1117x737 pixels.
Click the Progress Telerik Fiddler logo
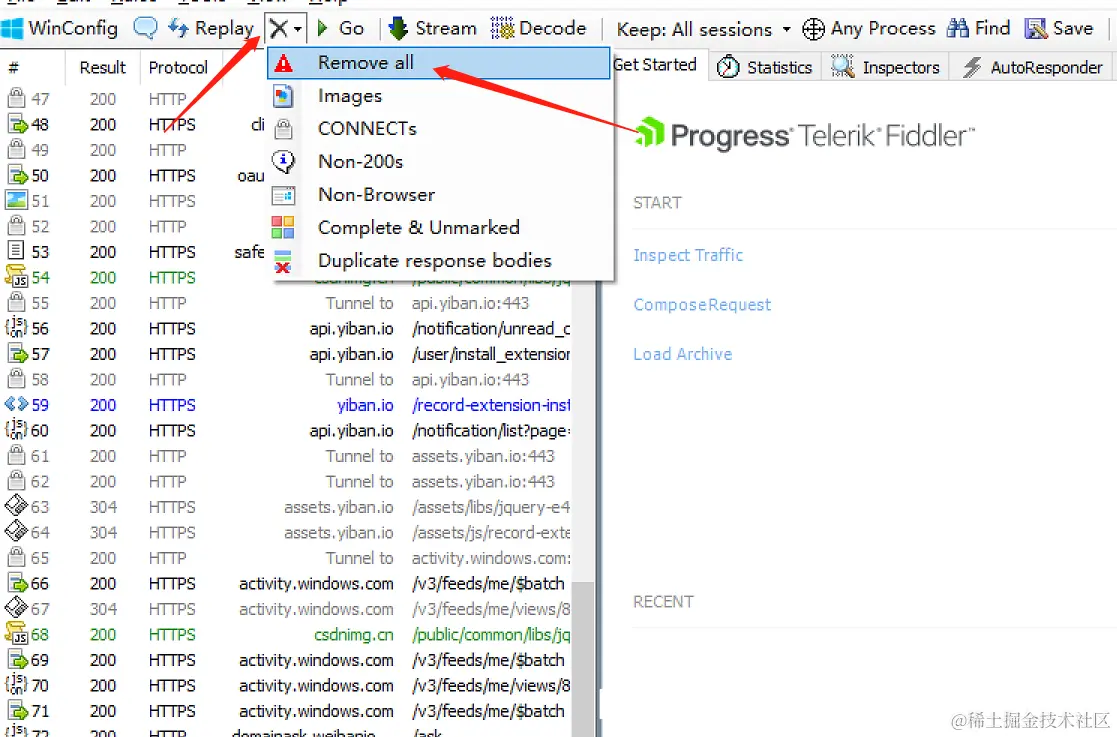[804, 135]
